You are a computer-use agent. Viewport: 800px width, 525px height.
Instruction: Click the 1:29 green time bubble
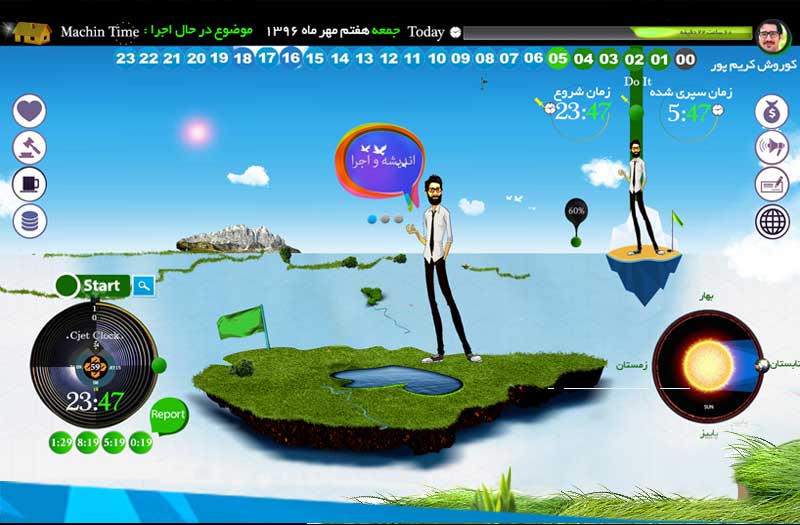coord(60,442)
